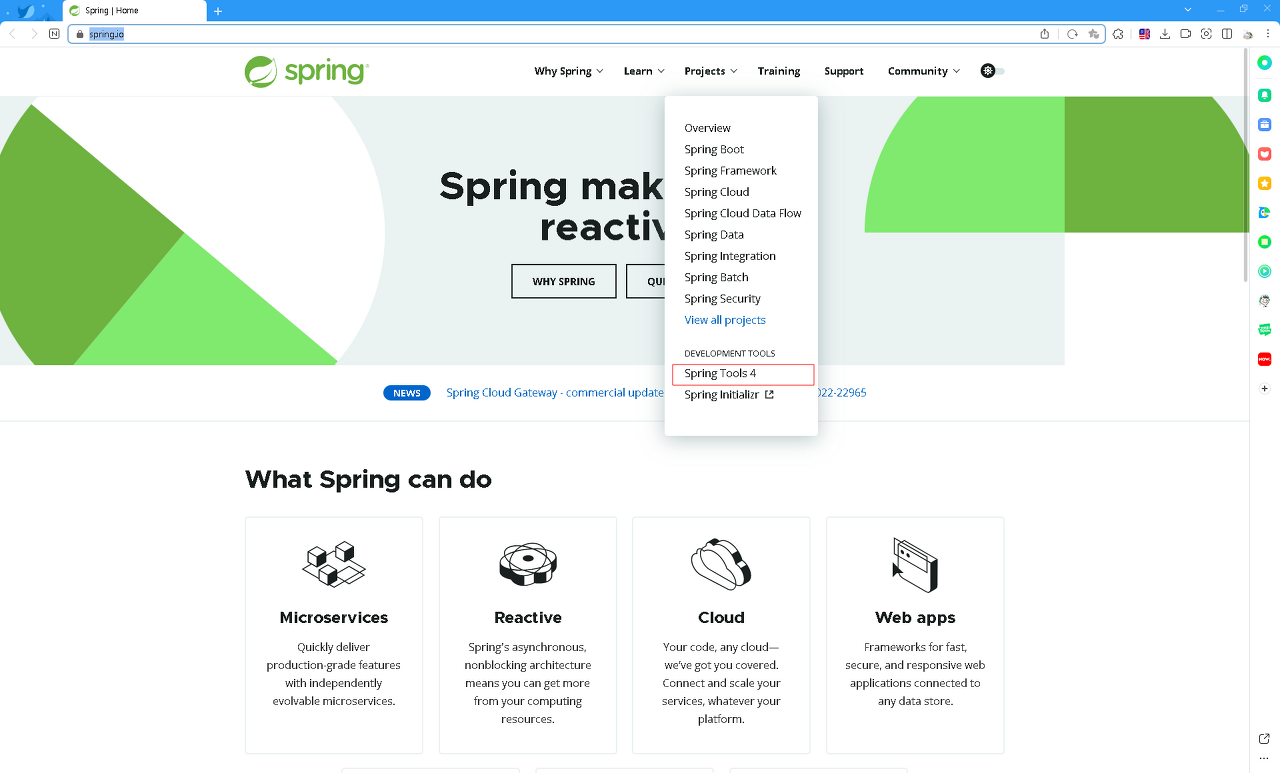This screenshot has height=773, width=1280.
Task: Click the Web apps card
Action: (915, 635)
